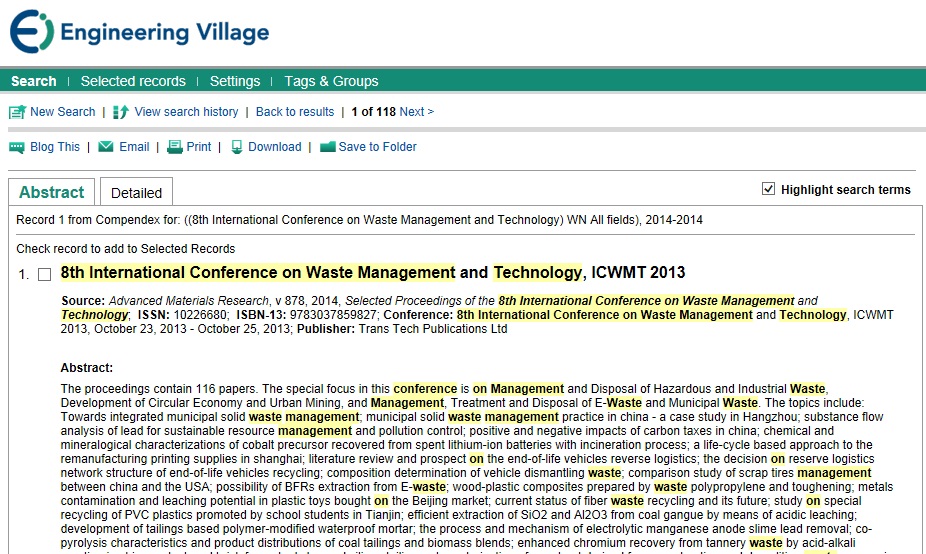926x554 pixels.
Task: Click Back to results link
Action: point(295,112)
